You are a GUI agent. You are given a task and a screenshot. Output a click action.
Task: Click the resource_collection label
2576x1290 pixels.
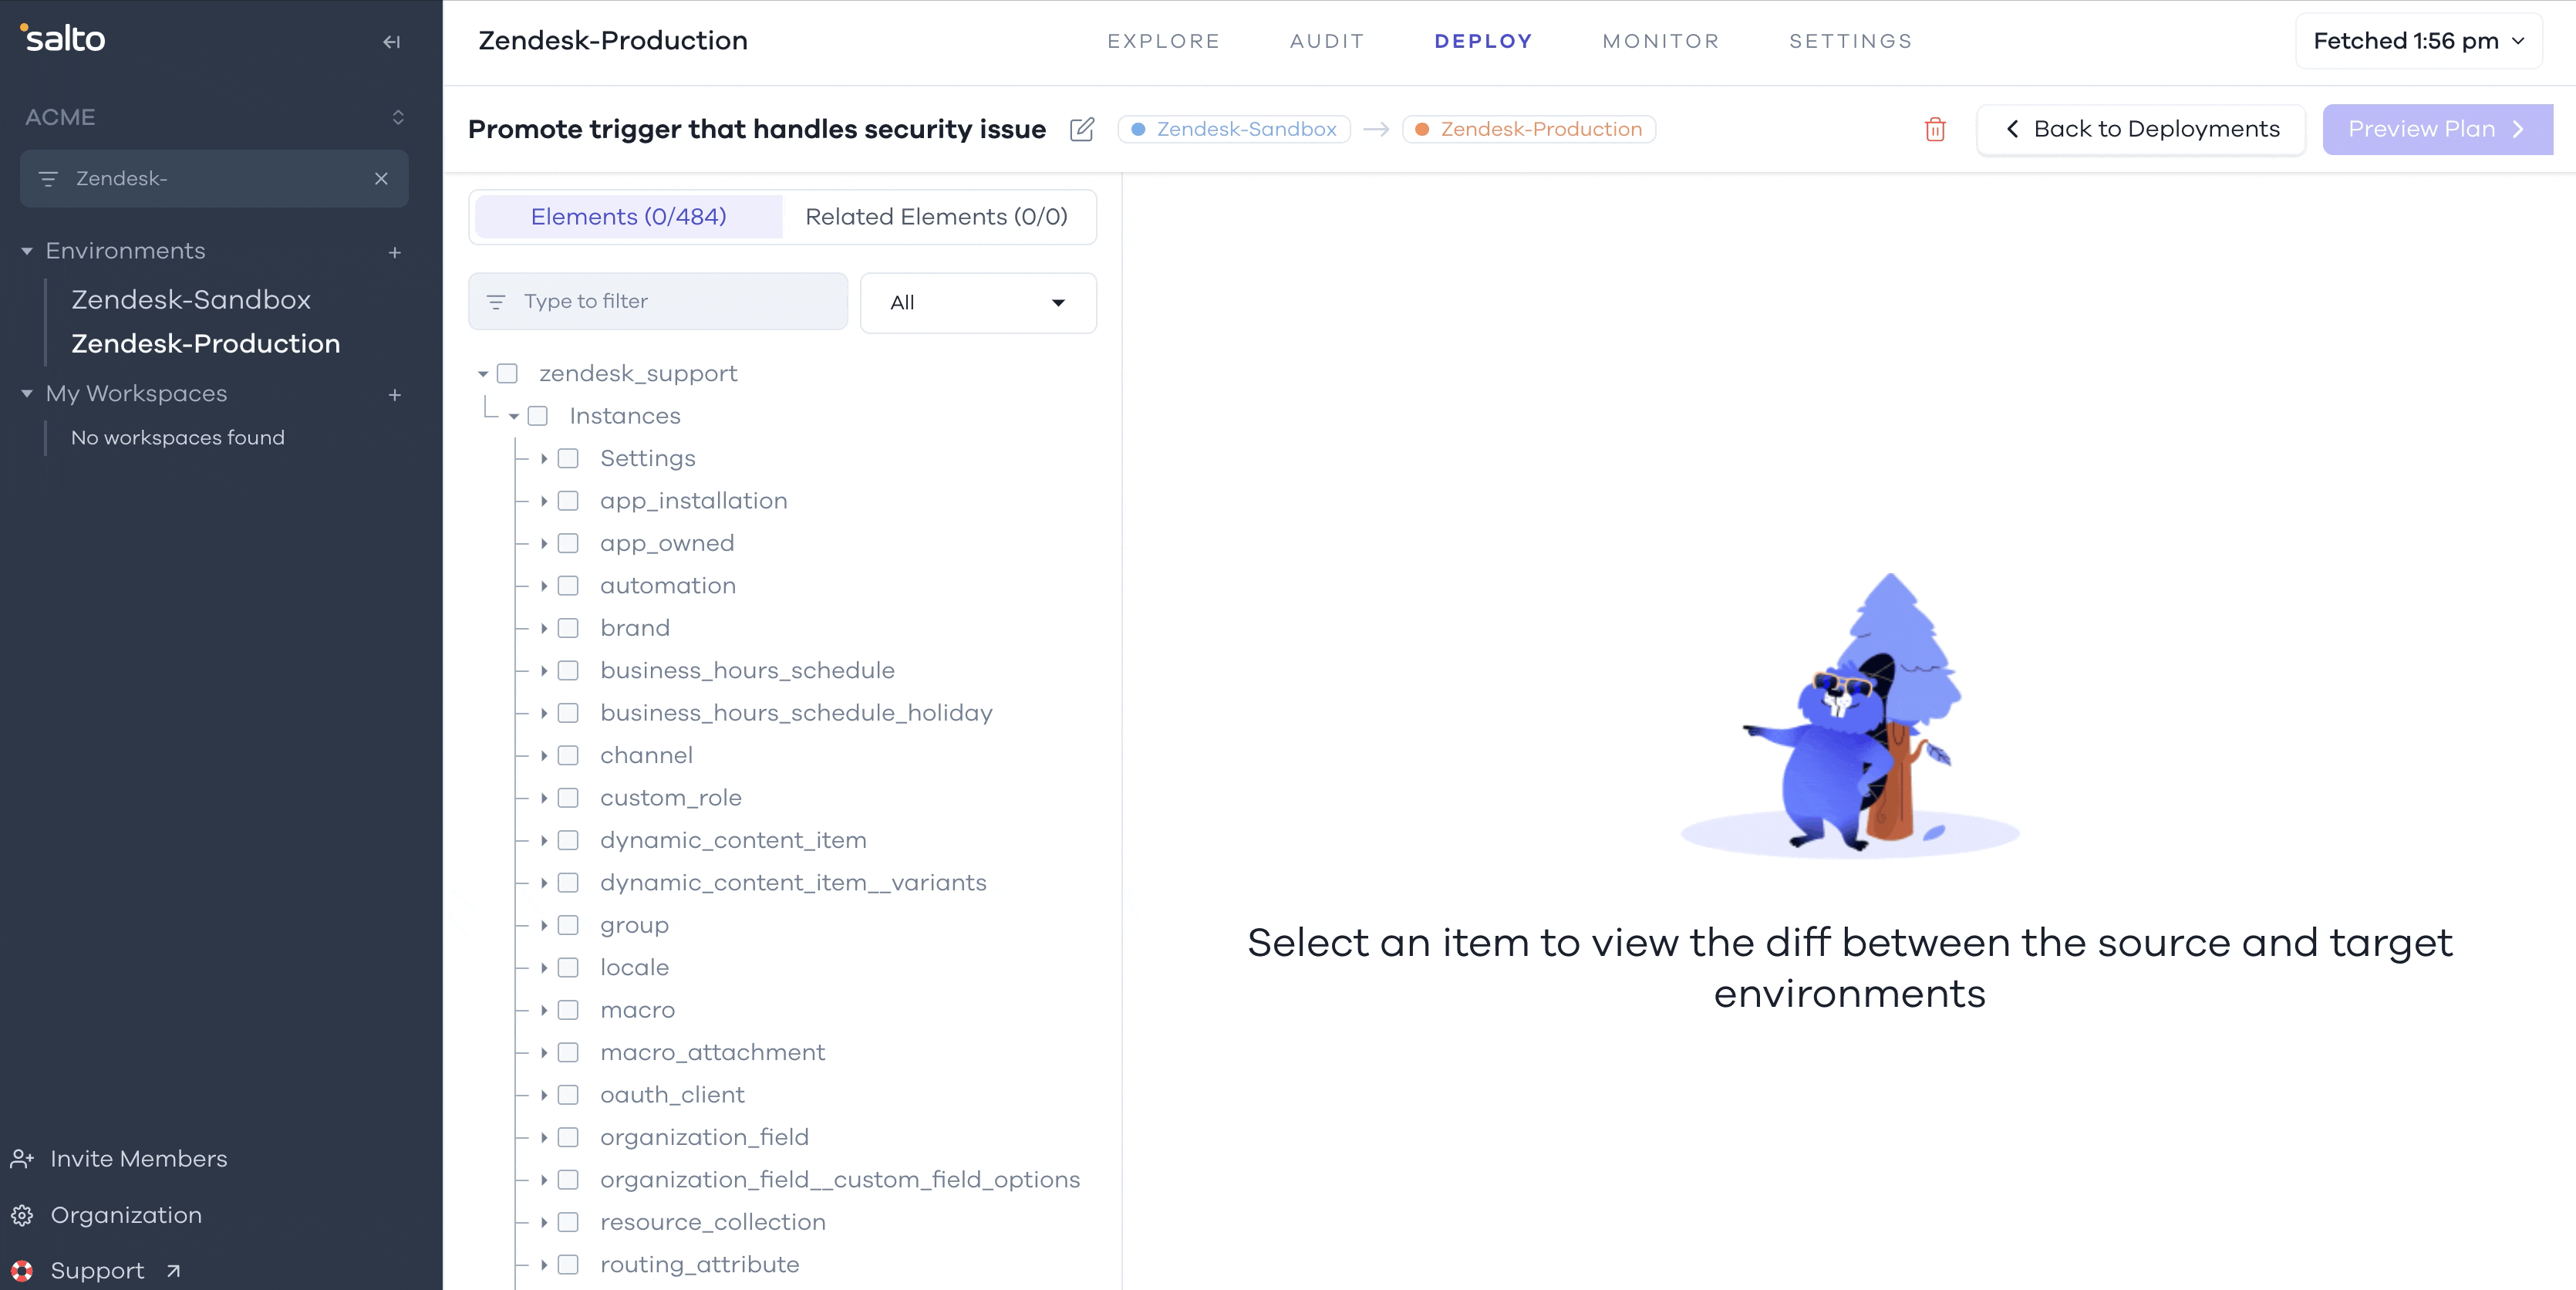click(712, 1222)
